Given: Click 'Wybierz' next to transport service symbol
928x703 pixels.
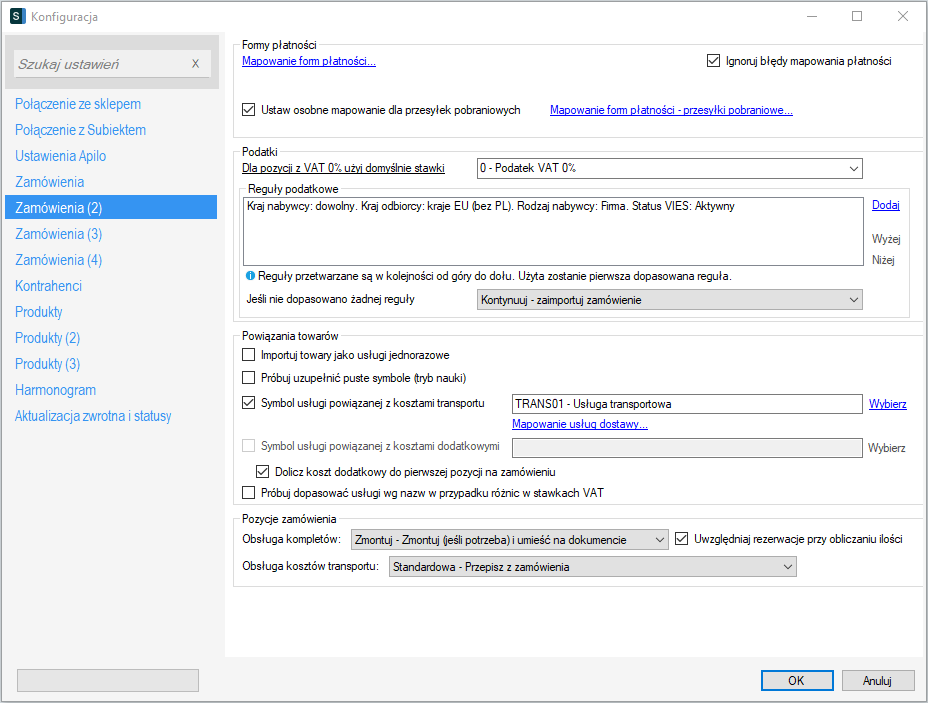Looking at the screenshot, I should click(887, 404).
